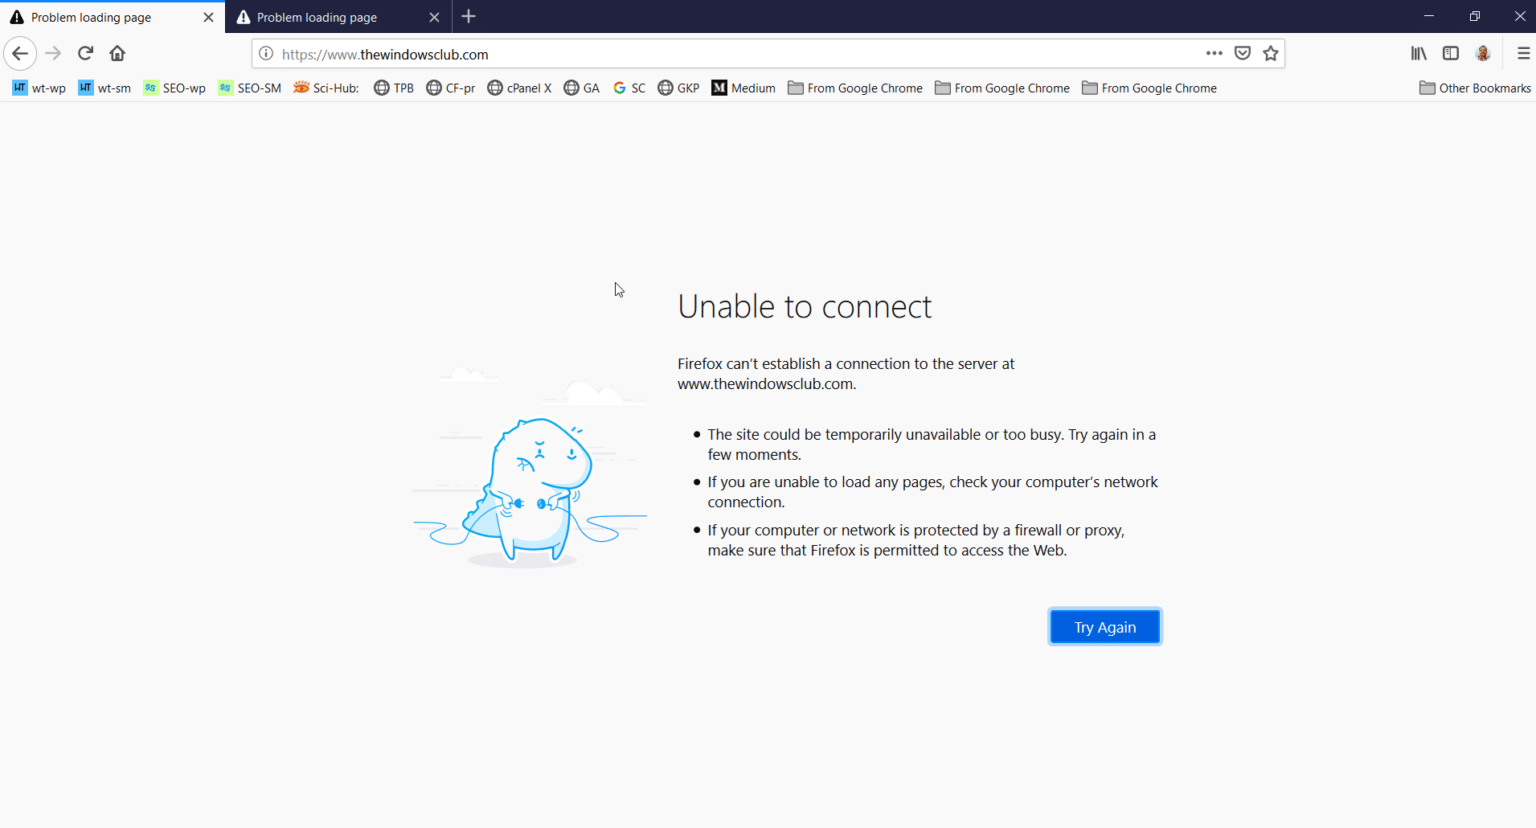Image resolution: width=1536 pixels, height=828 pixels.
Task: Open the Sci-Hub bookmark
Action: pos(326,88)
